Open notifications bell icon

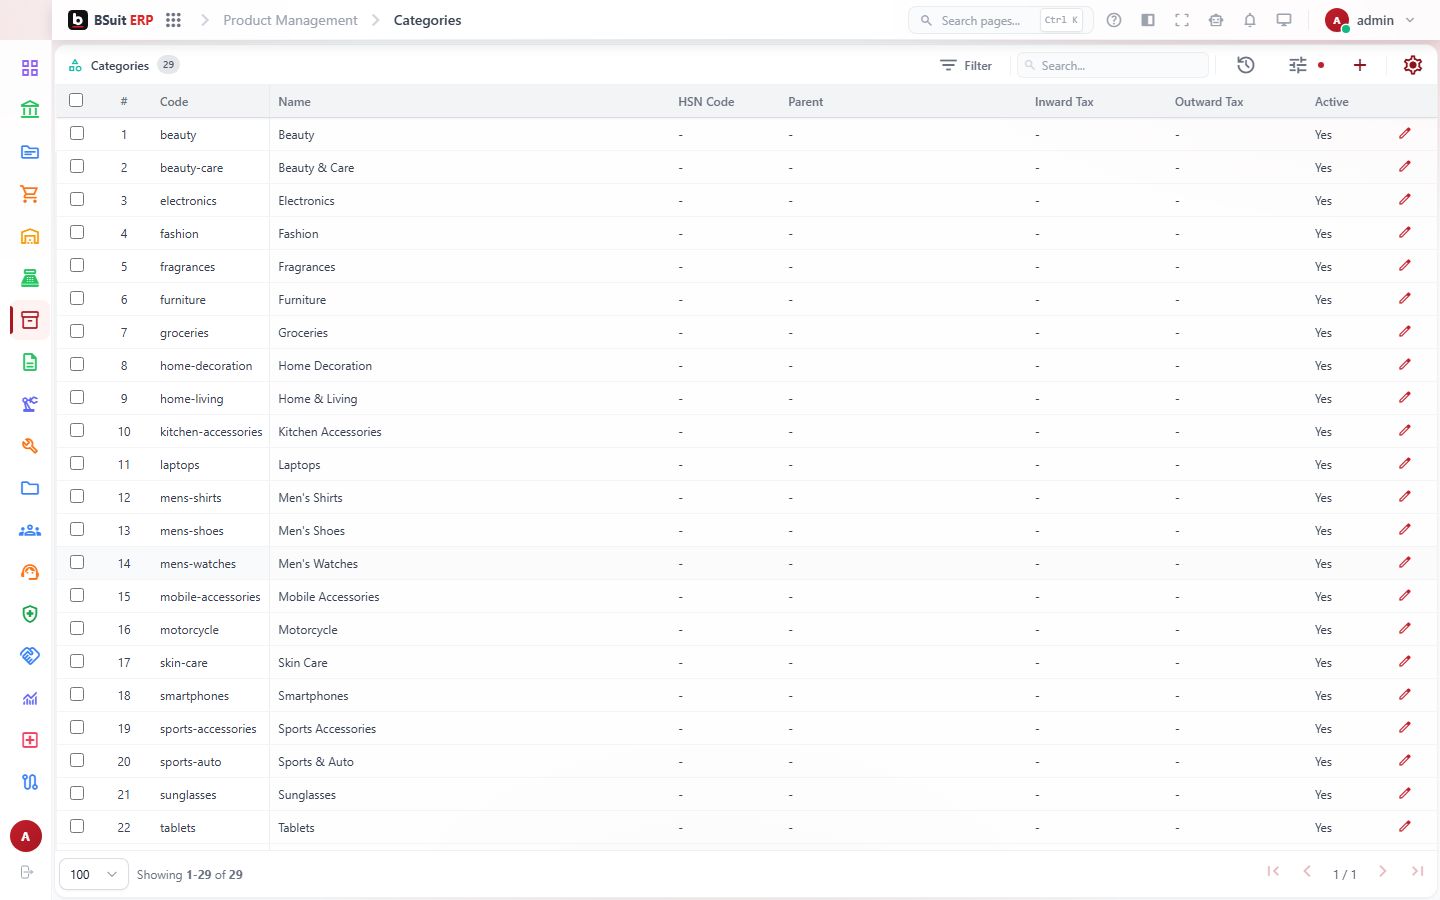[1250, 20]
